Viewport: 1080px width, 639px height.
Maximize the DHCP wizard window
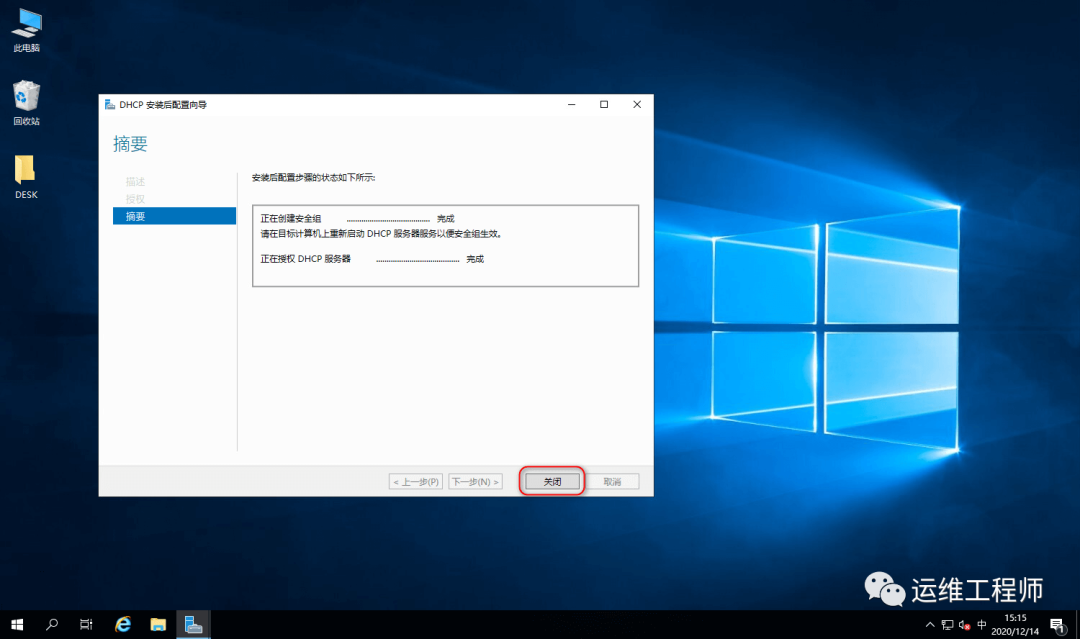604,105
